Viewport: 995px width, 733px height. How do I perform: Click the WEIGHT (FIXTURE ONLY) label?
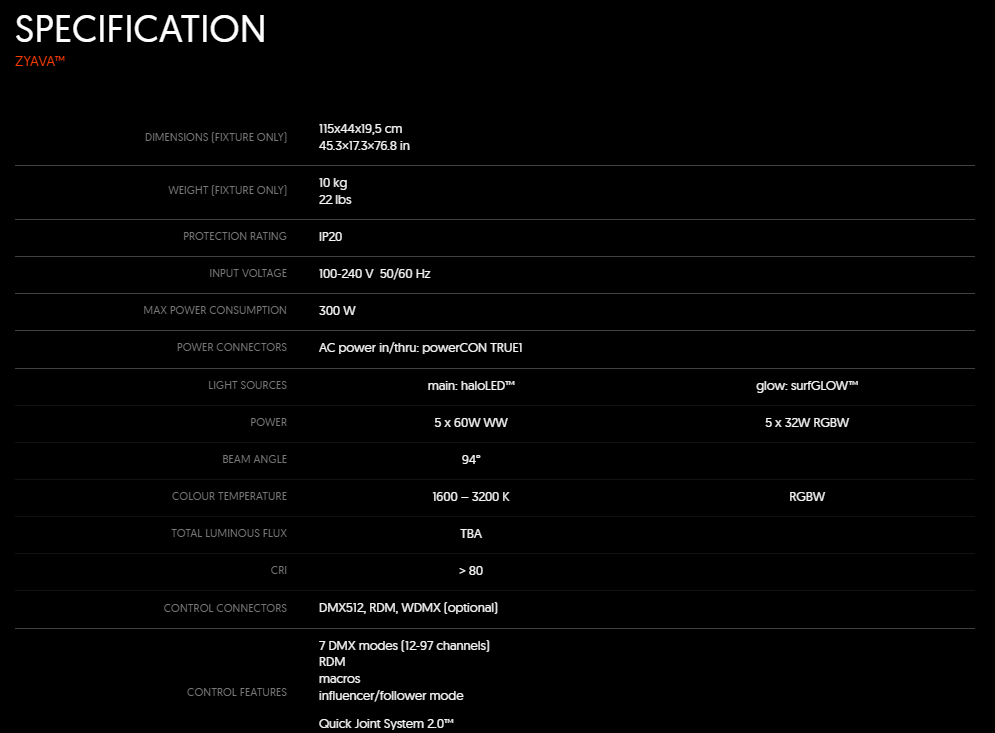coord(227,190)
